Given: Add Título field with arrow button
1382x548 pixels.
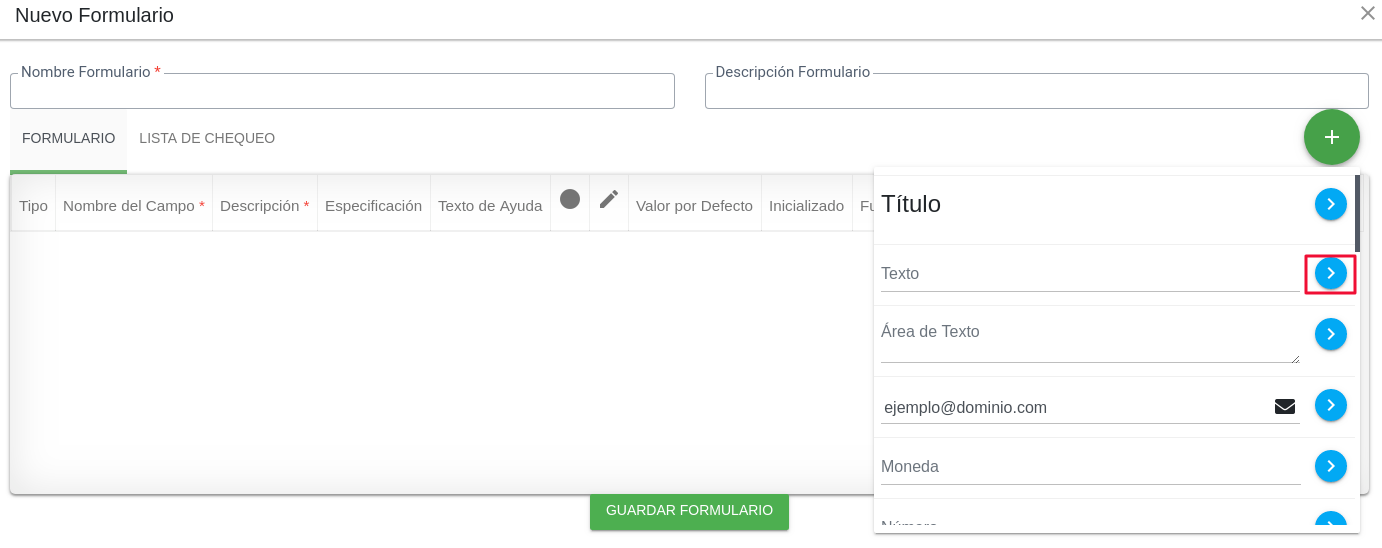Looking at the screenshot, I should click(1330, 204).
